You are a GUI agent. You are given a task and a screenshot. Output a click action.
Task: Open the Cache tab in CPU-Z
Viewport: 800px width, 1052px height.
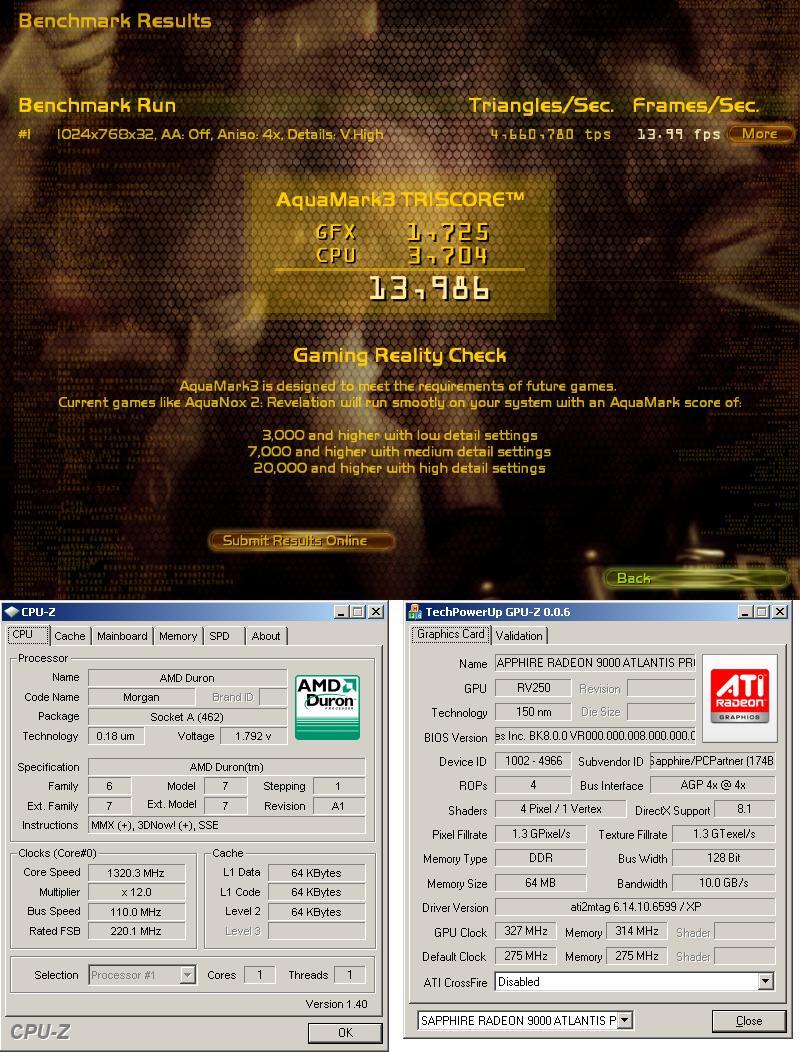pos(70,636)
